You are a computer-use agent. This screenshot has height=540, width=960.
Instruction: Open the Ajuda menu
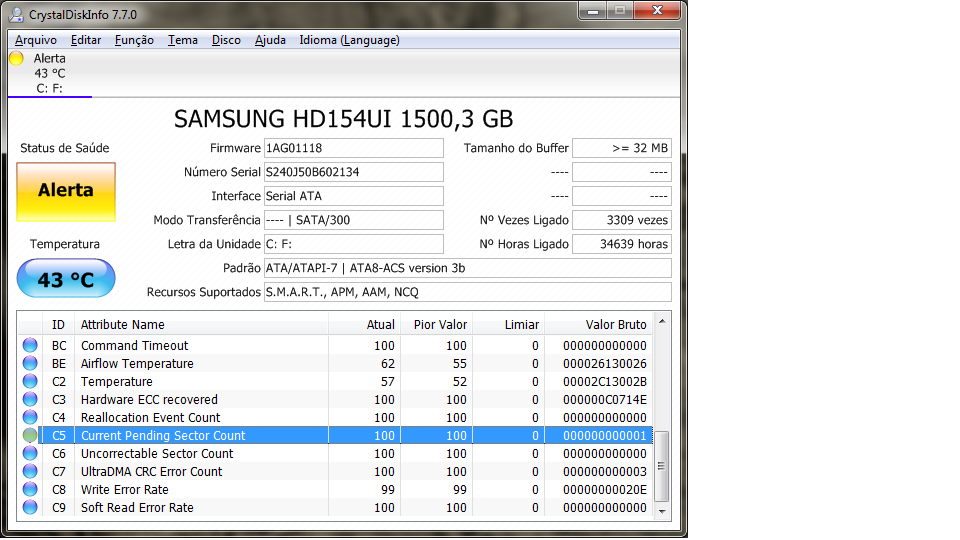tap(270, 40)
